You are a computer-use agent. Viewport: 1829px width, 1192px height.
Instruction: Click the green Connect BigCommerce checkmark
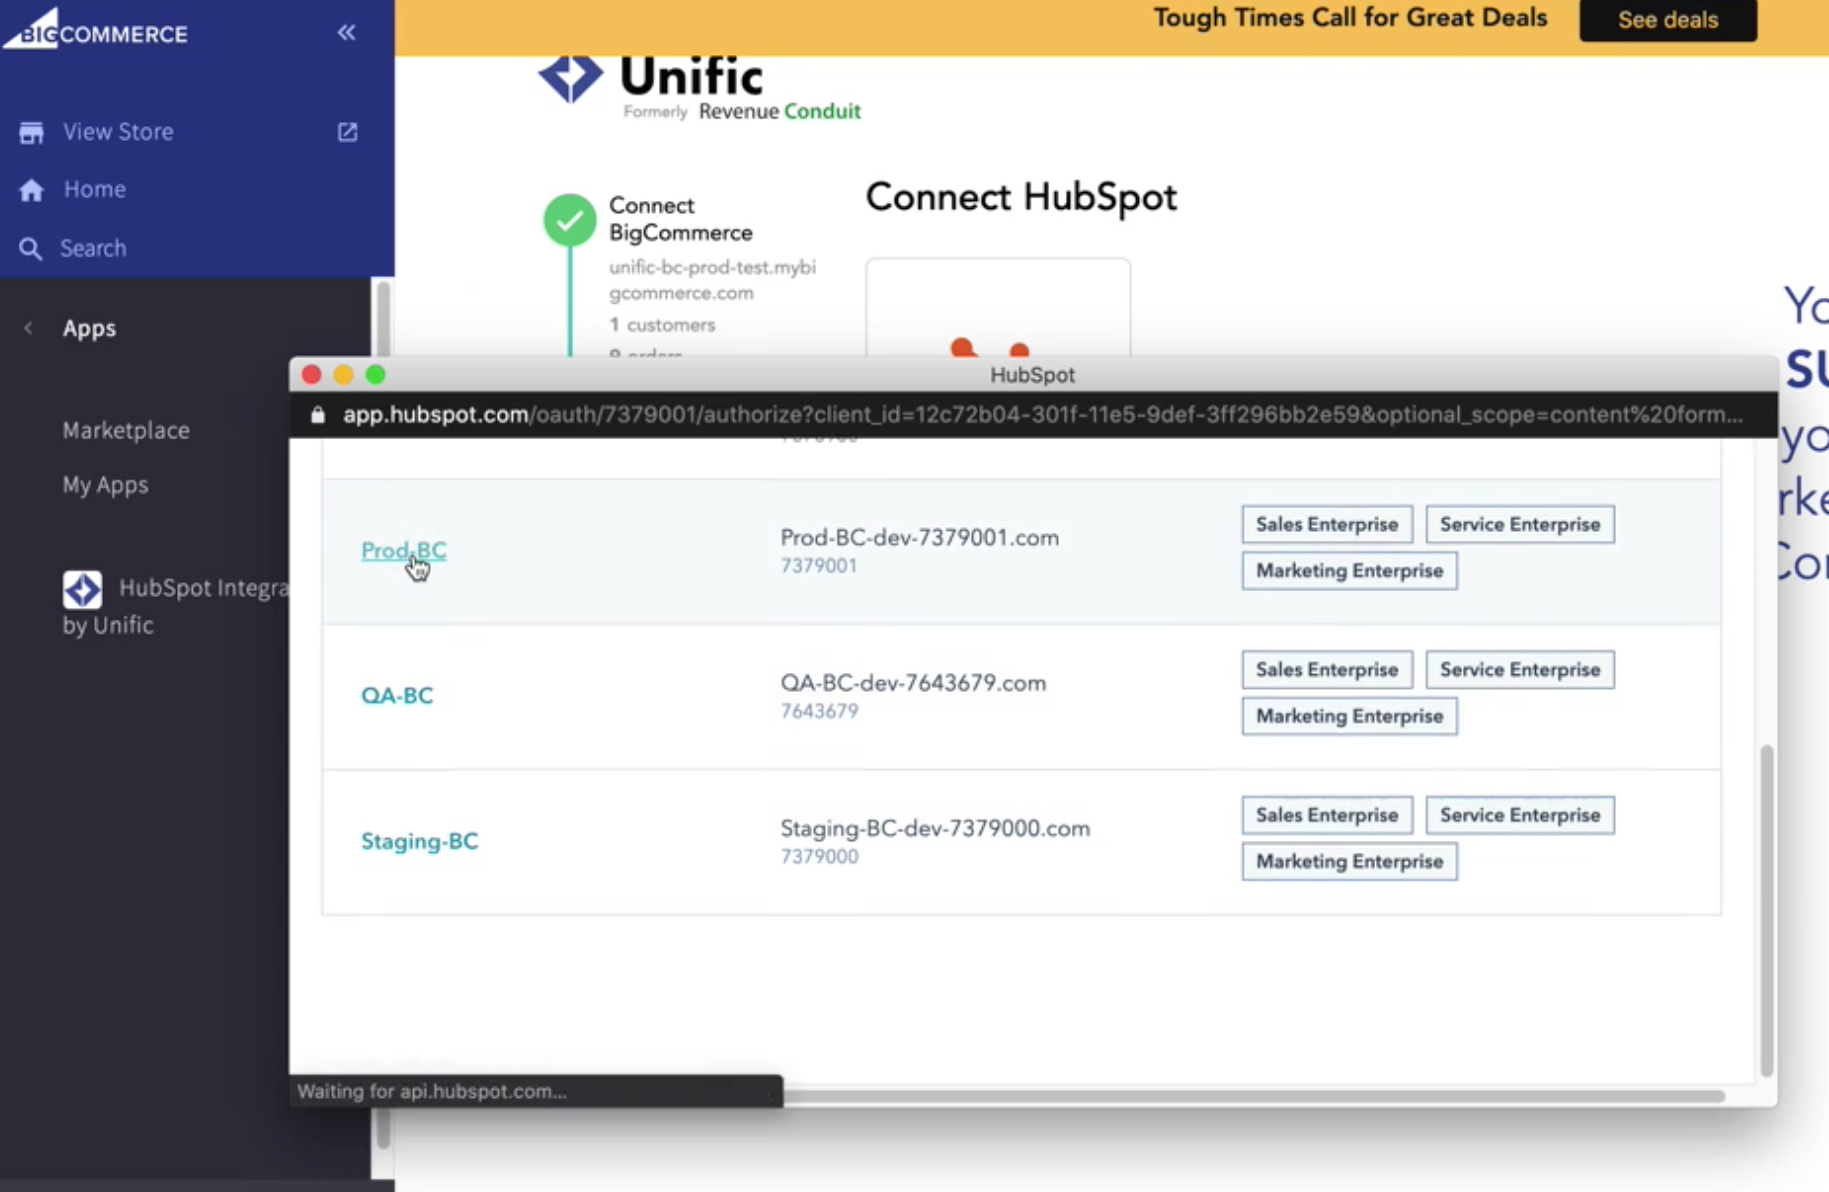[x=569, y=219]
